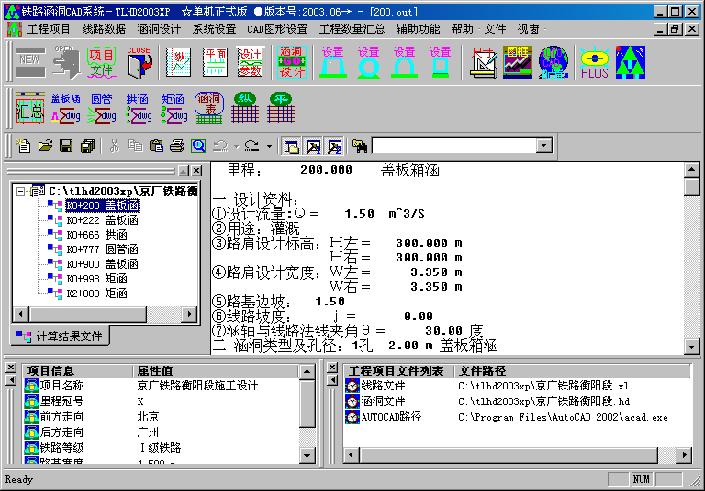Click the PLUS eye icon

[595, 62]
